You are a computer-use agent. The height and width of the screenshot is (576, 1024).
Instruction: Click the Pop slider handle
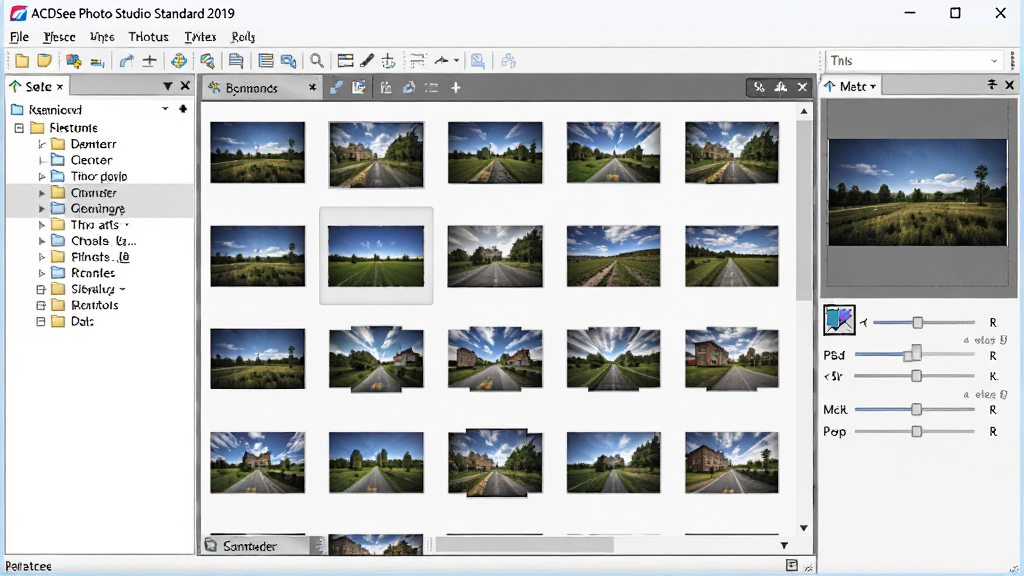tap(917, 432)
